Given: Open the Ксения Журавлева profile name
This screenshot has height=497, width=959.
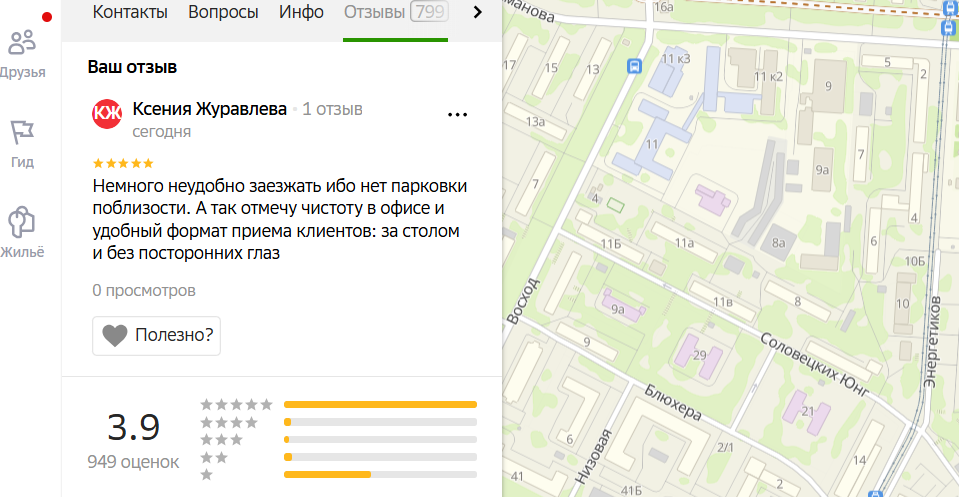Looking at the screenshot, I should tap(210, 109).
